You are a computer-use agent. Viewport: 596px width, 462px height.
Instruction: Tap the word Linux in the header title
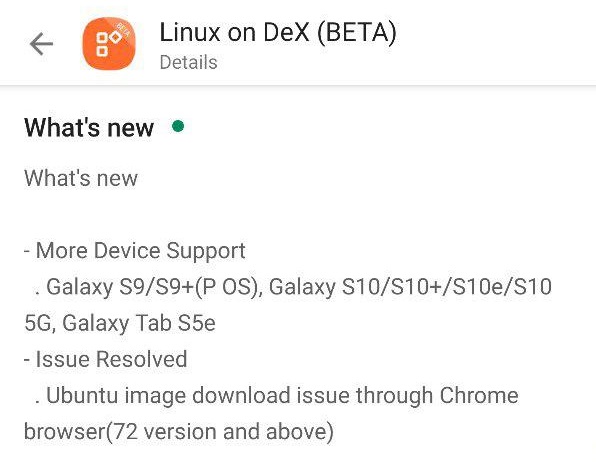[x=190, y=32]
